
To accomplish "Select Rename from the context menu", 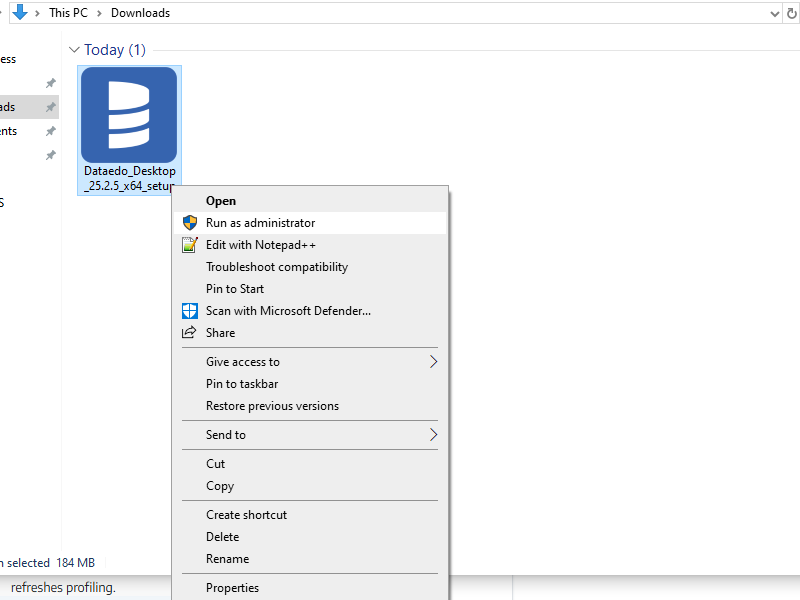I will (310, 559).
